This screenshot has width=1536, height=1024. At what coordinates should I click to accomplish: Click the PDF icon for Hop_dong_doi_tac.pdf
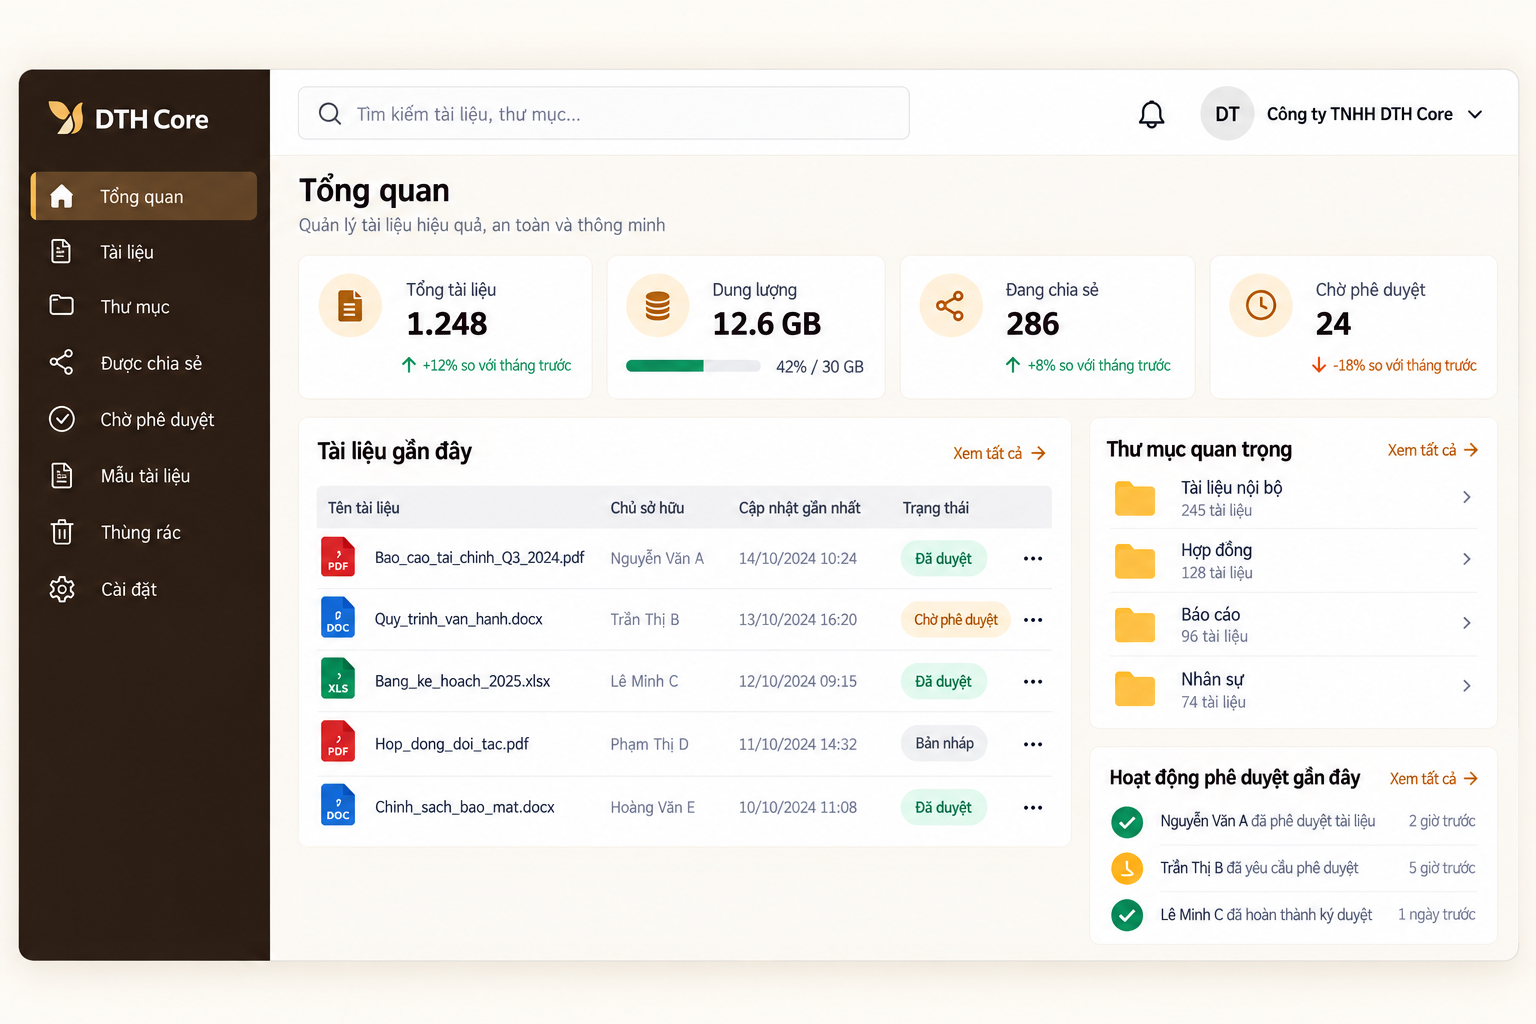338,743
